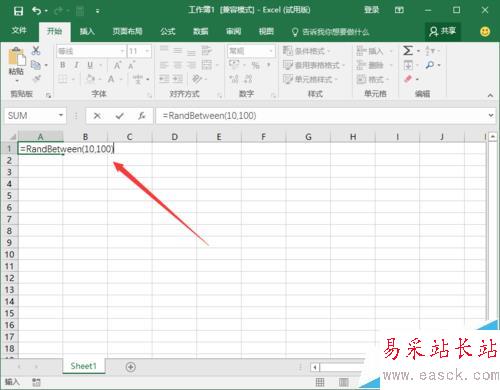Screen dimensions: 500x390
Task: Open the Cell Styles (单元格样式) dropdown
Action: [x=310, y=79]
